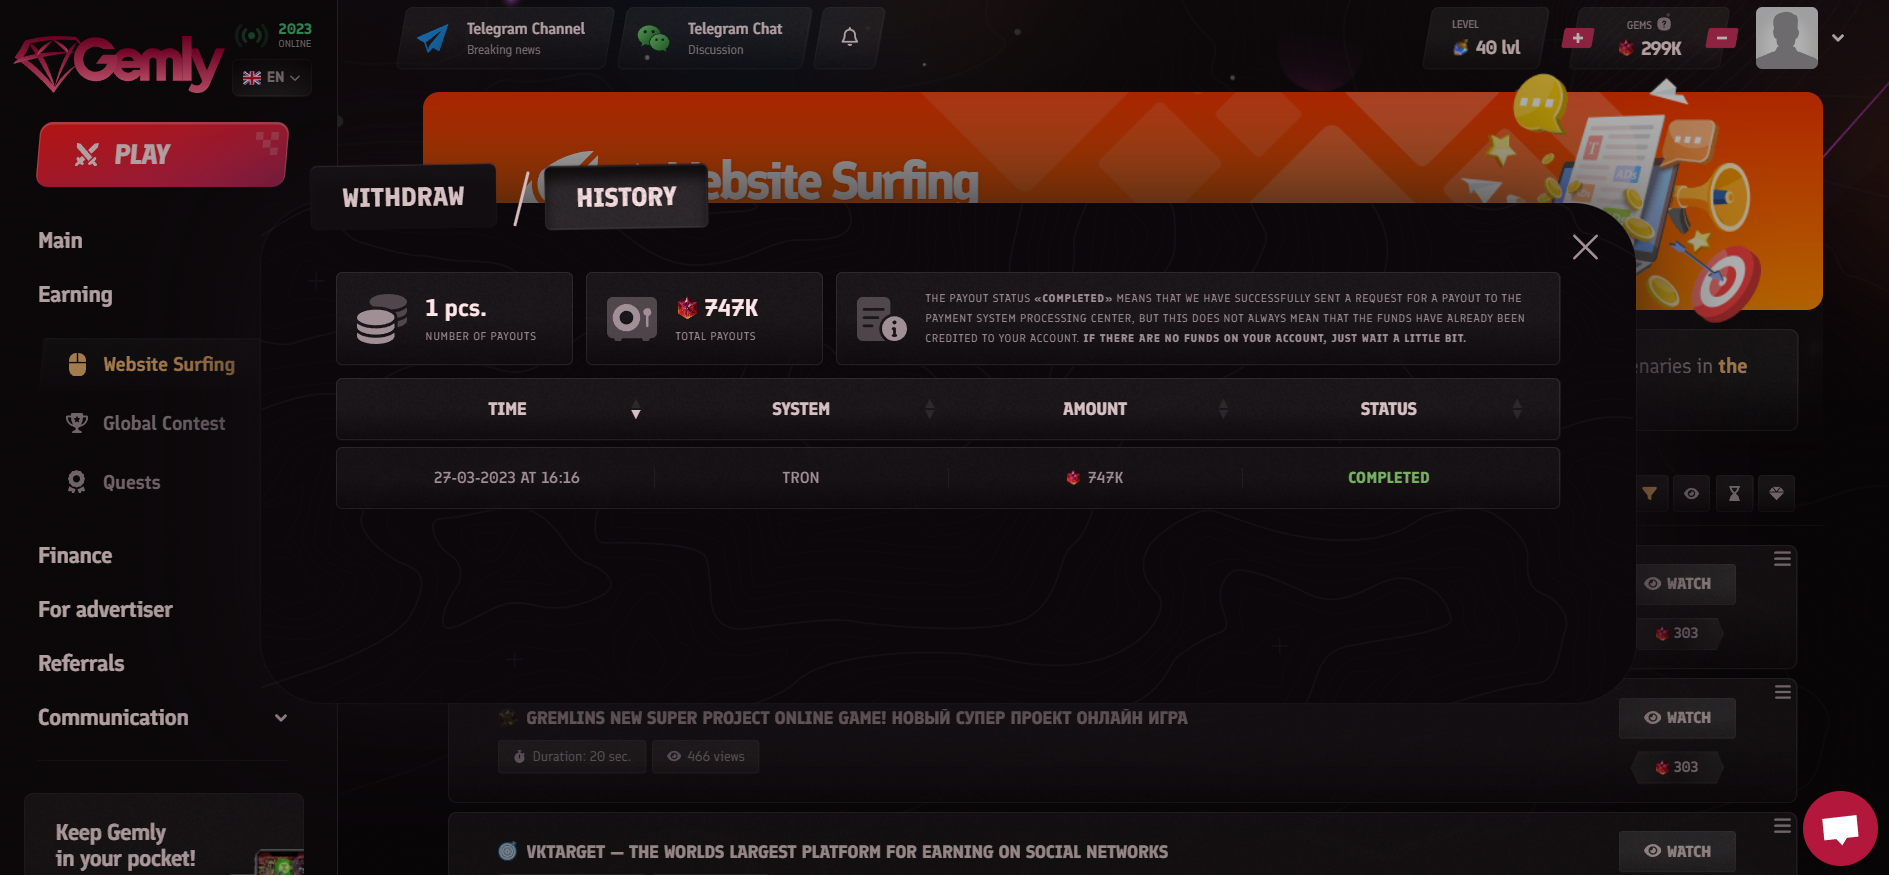Click the minus button to withdraw gems

1721,38
